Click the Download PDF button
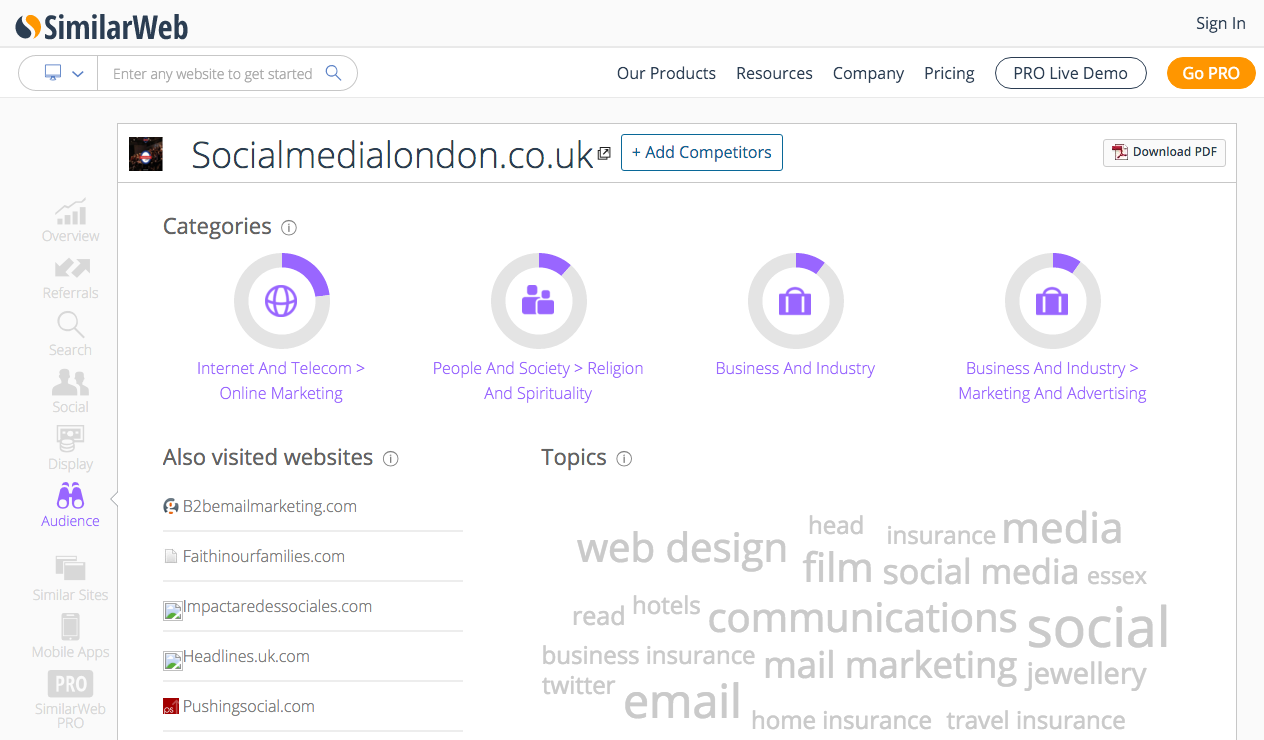This screenshot has width=1264, height=740. (x=1164, y=152)
